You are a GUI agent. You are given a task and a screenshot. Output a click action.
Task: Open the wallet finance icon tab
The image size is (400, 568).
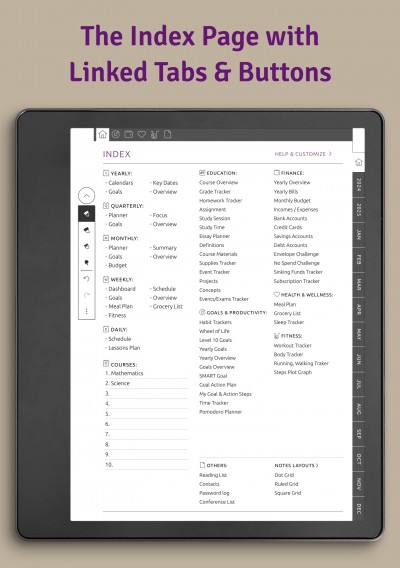tap(129, 134)
